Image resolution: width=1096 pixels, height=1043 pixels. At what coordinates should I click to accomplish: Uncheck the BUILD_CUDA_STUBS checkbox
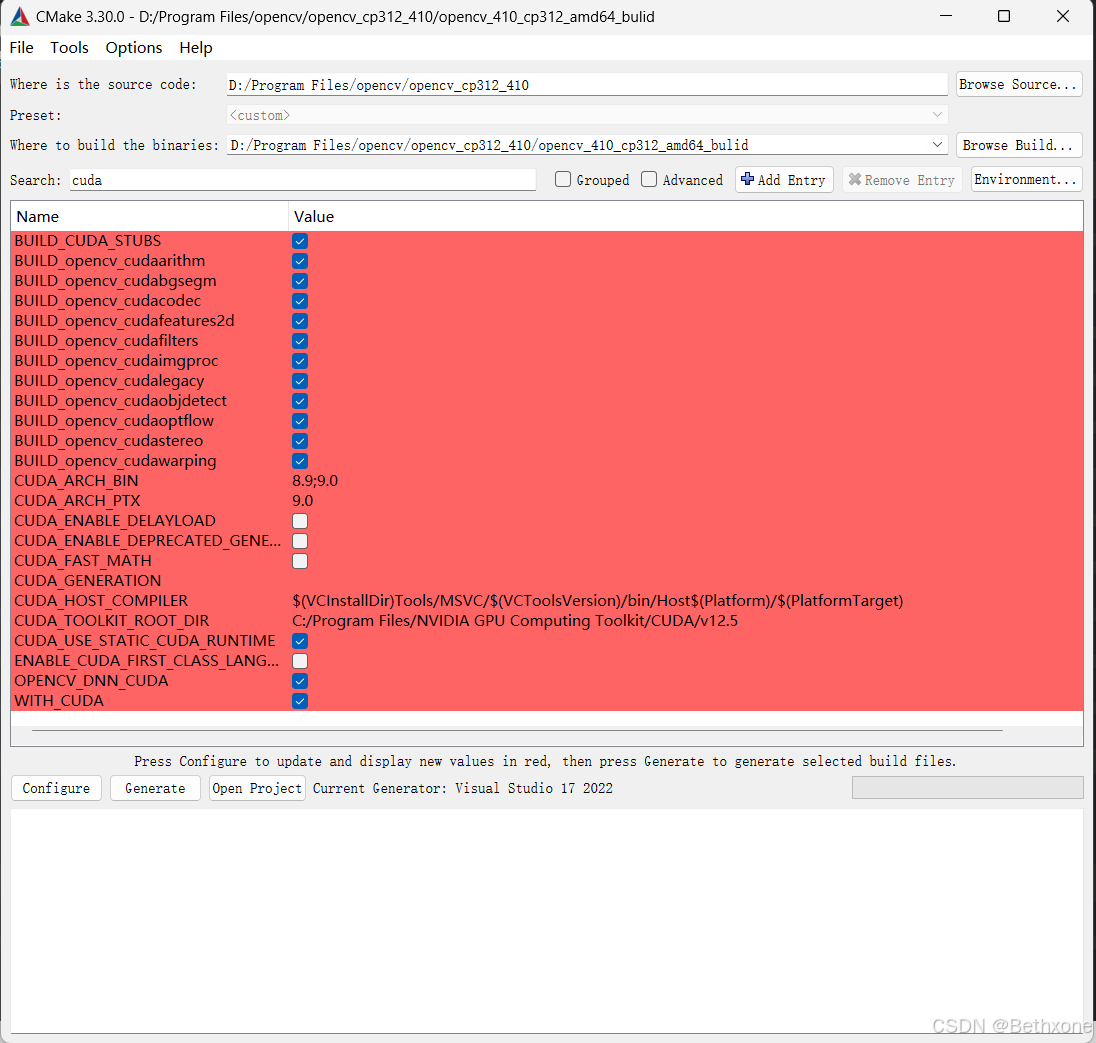(x=300, y=241)
